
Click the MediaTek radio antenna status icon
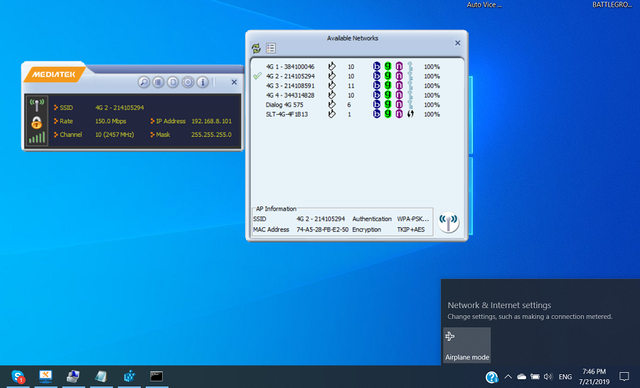pyautogui.click(x=37, y=105)
